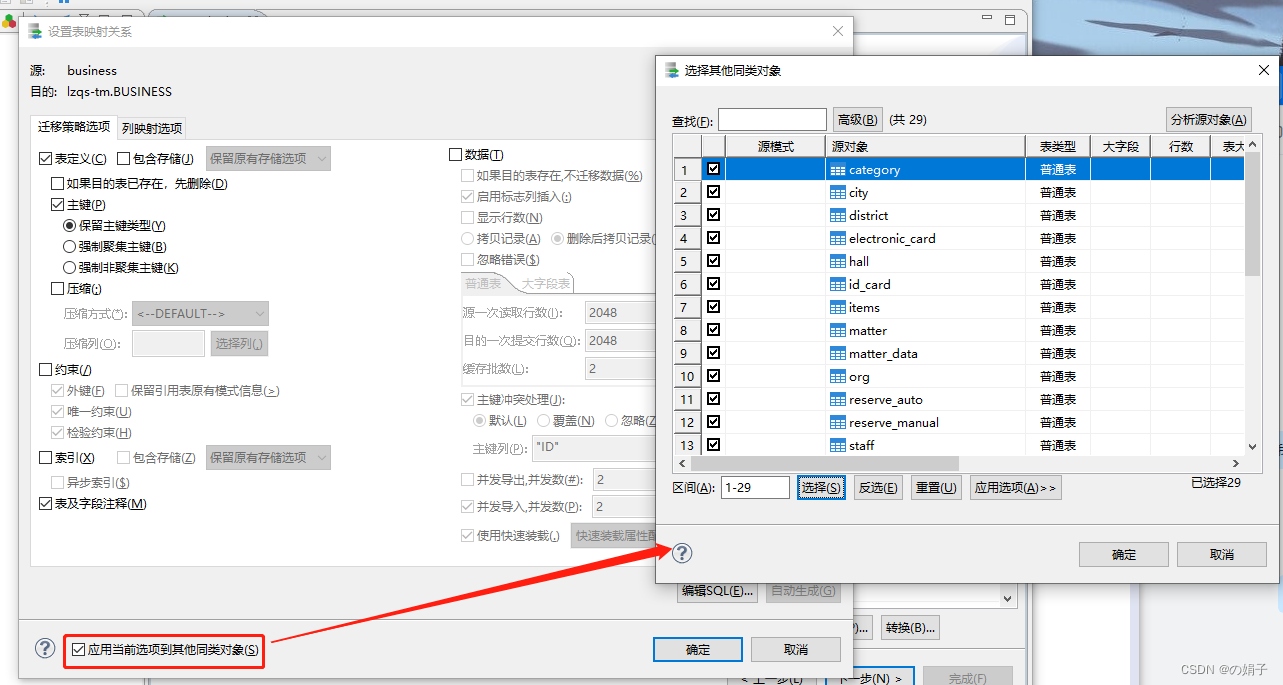The height and width of the screenshot is (685, 1283).
Task: Open help in 选择其他同类对象 dialog
Action: (x=682, y=553)
